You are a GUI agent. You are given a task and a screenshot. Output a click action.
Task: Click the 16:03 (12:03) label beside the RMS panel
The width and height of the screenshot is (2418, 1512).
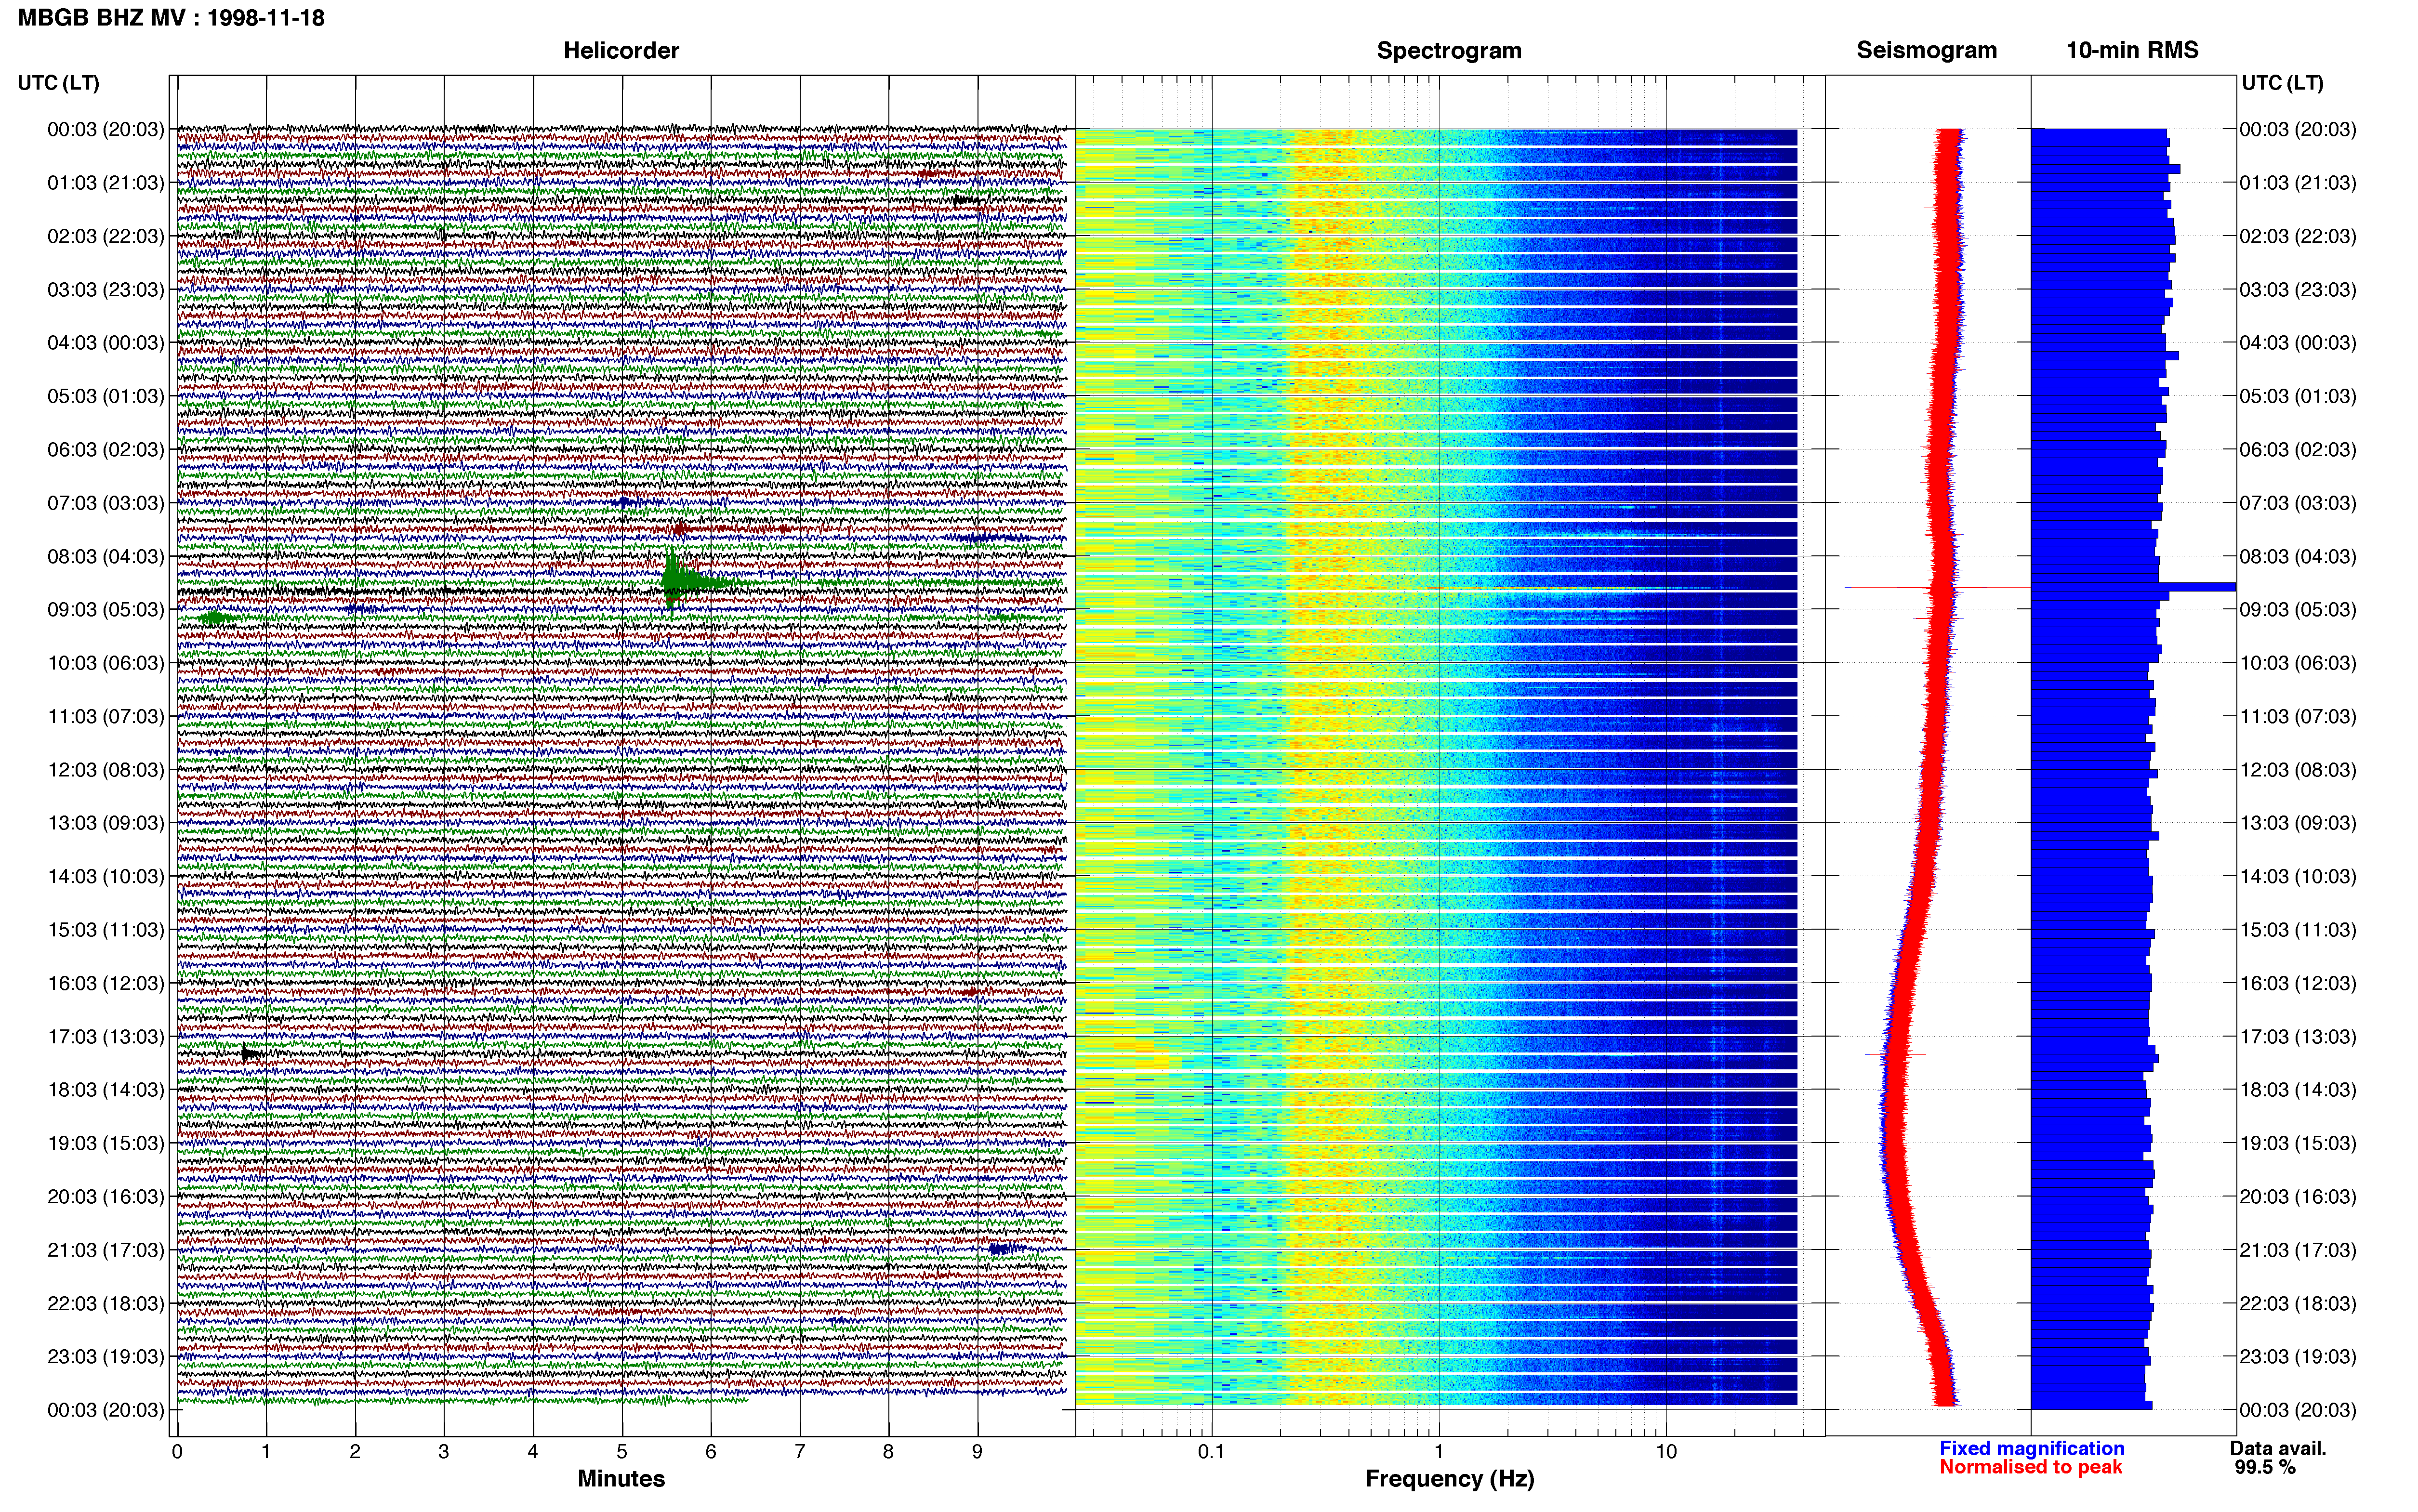[2297, 983]
